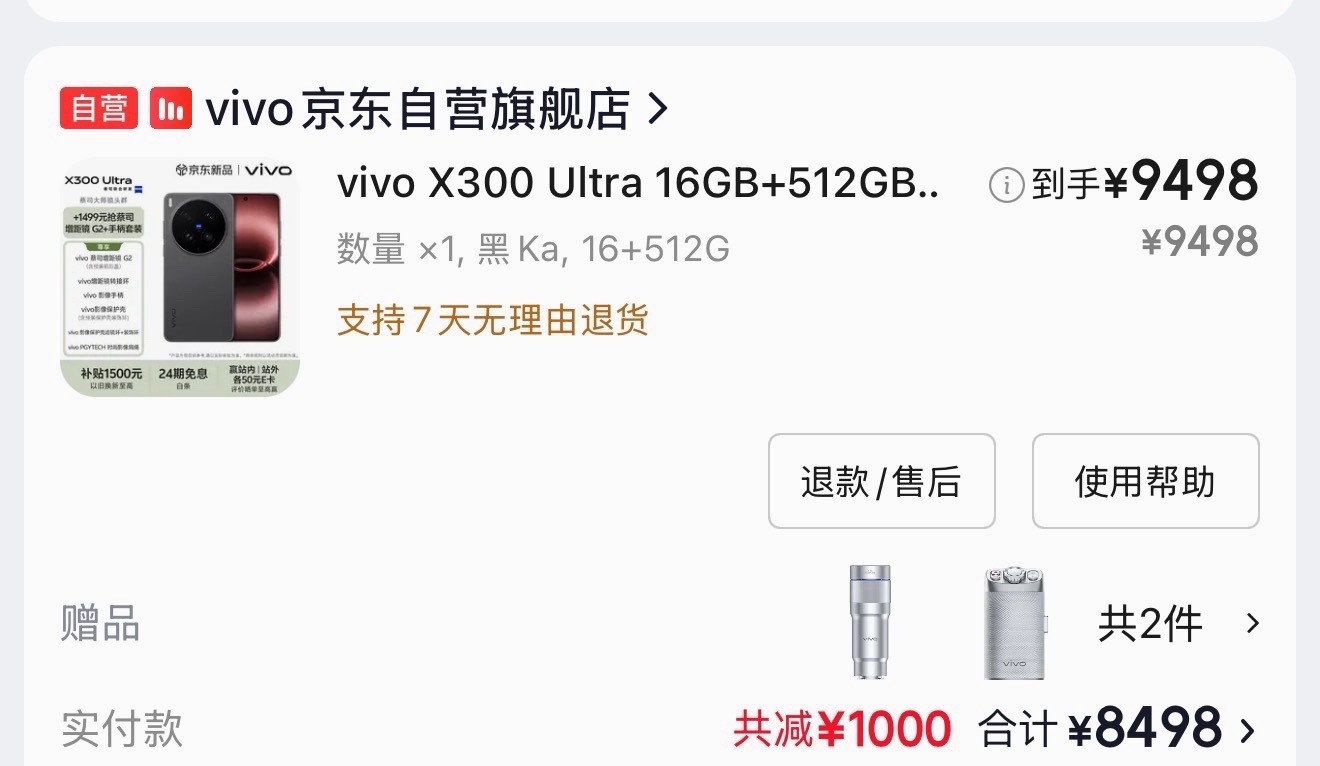This screenshot has height=766, width=1320.
Task: Click the 退款/售后 button
Action: pos(881,481)
